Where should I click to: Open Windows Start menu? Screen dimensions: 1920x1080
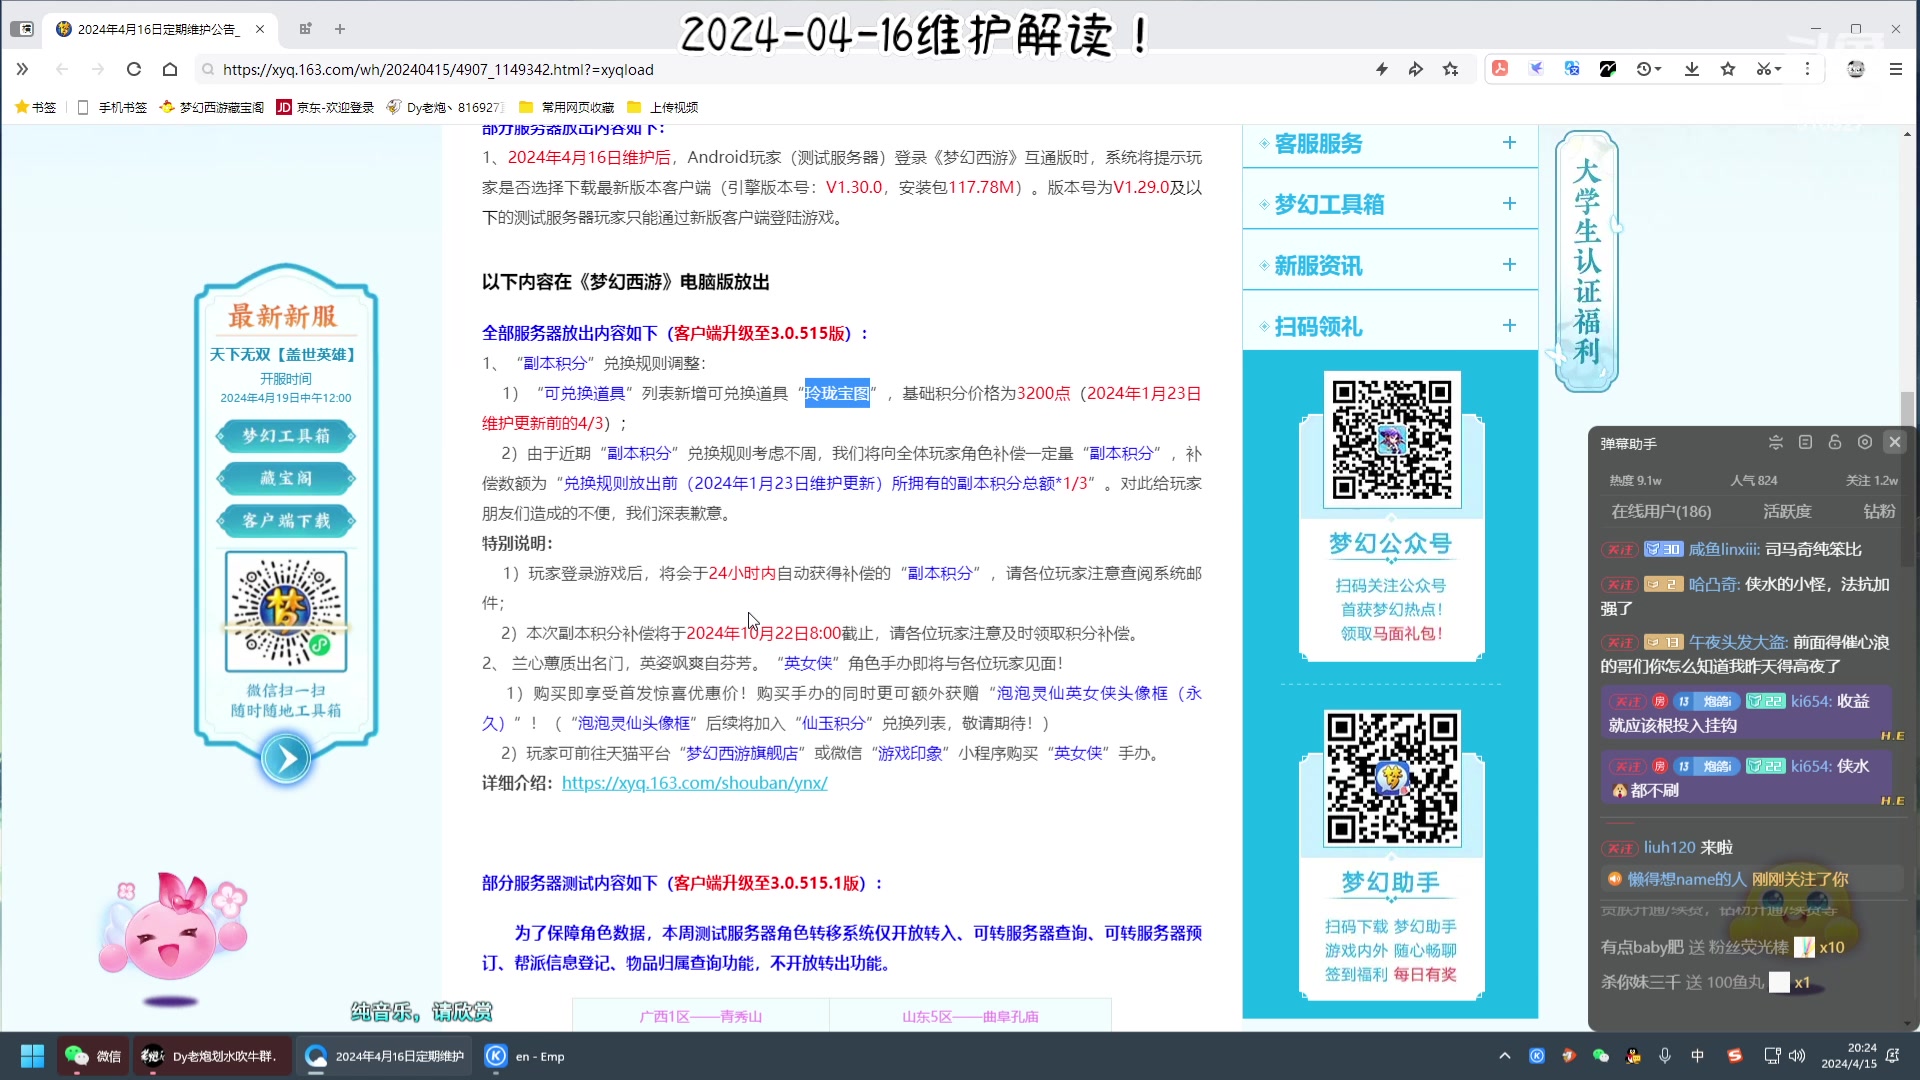coord(32,1056)
